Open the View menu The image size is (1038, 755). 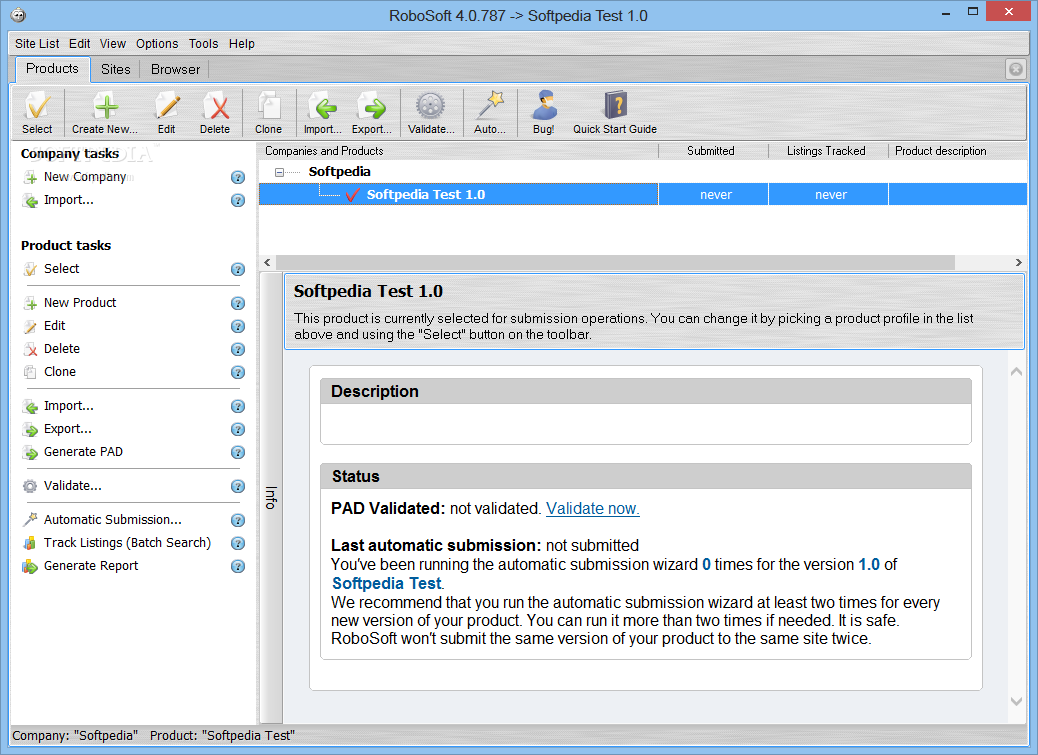(113, 44)
